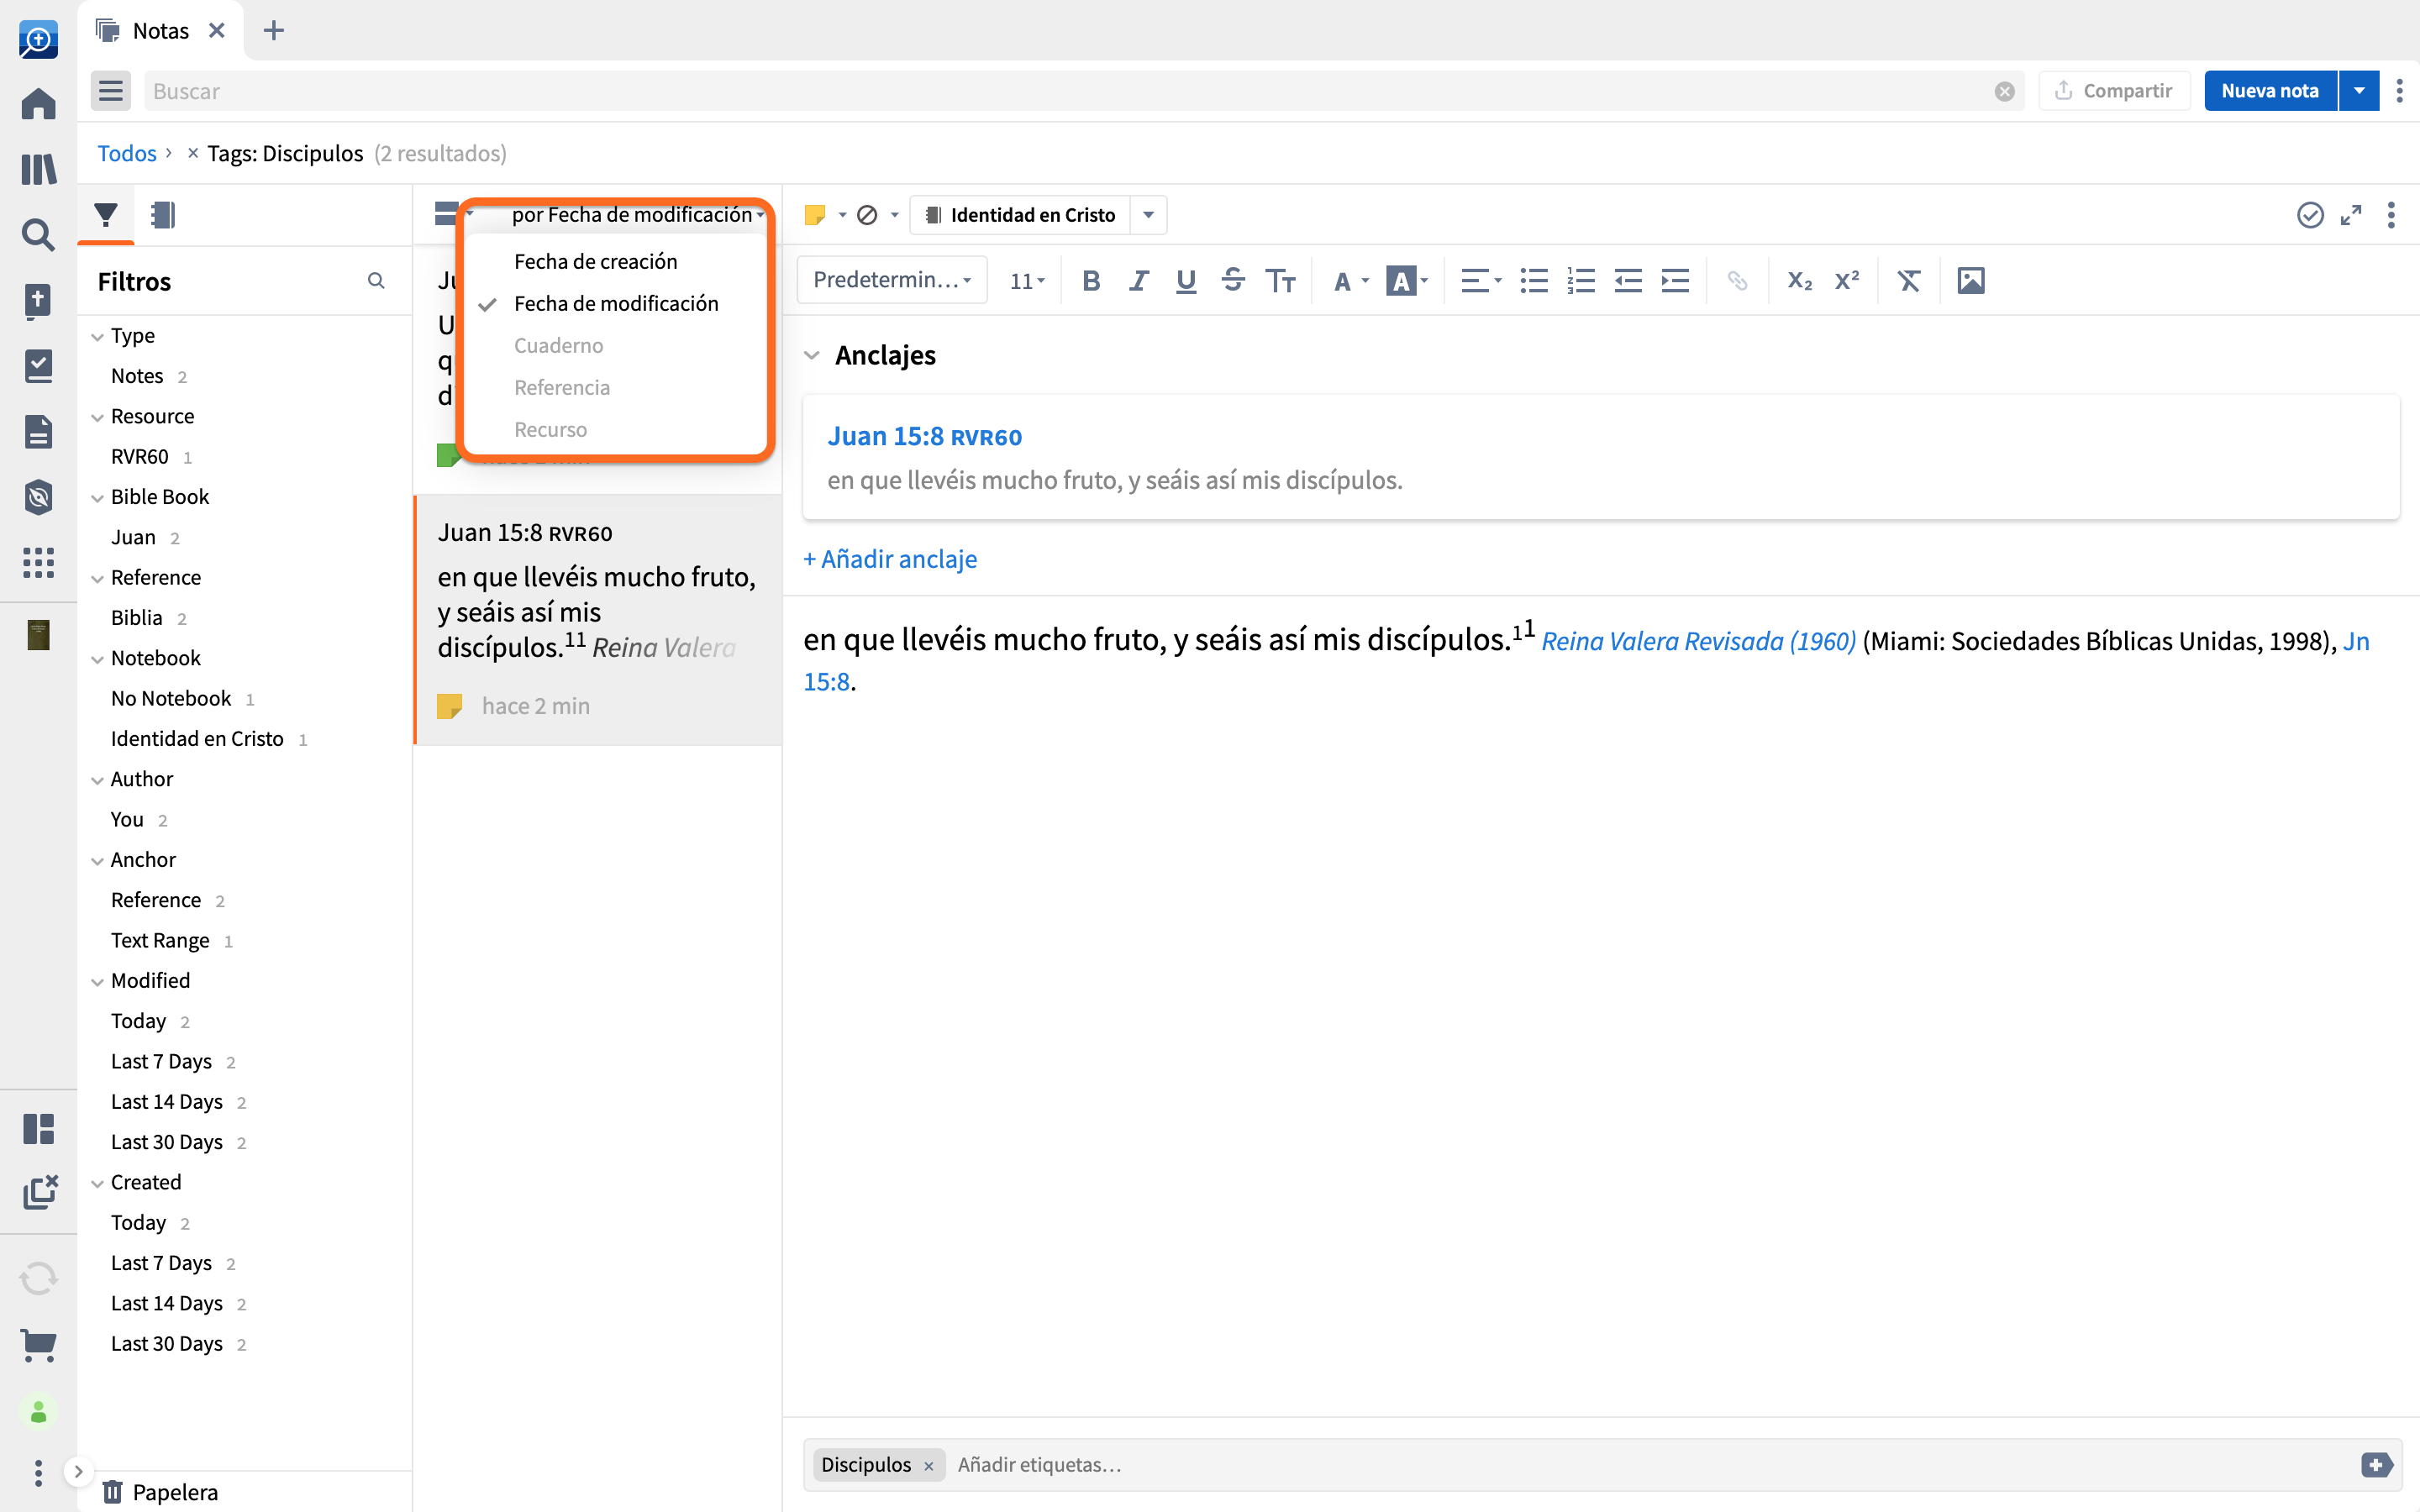Select the filter funnel tab icon
Screen dimensions: 2420x1512
(x=105, y=215)
